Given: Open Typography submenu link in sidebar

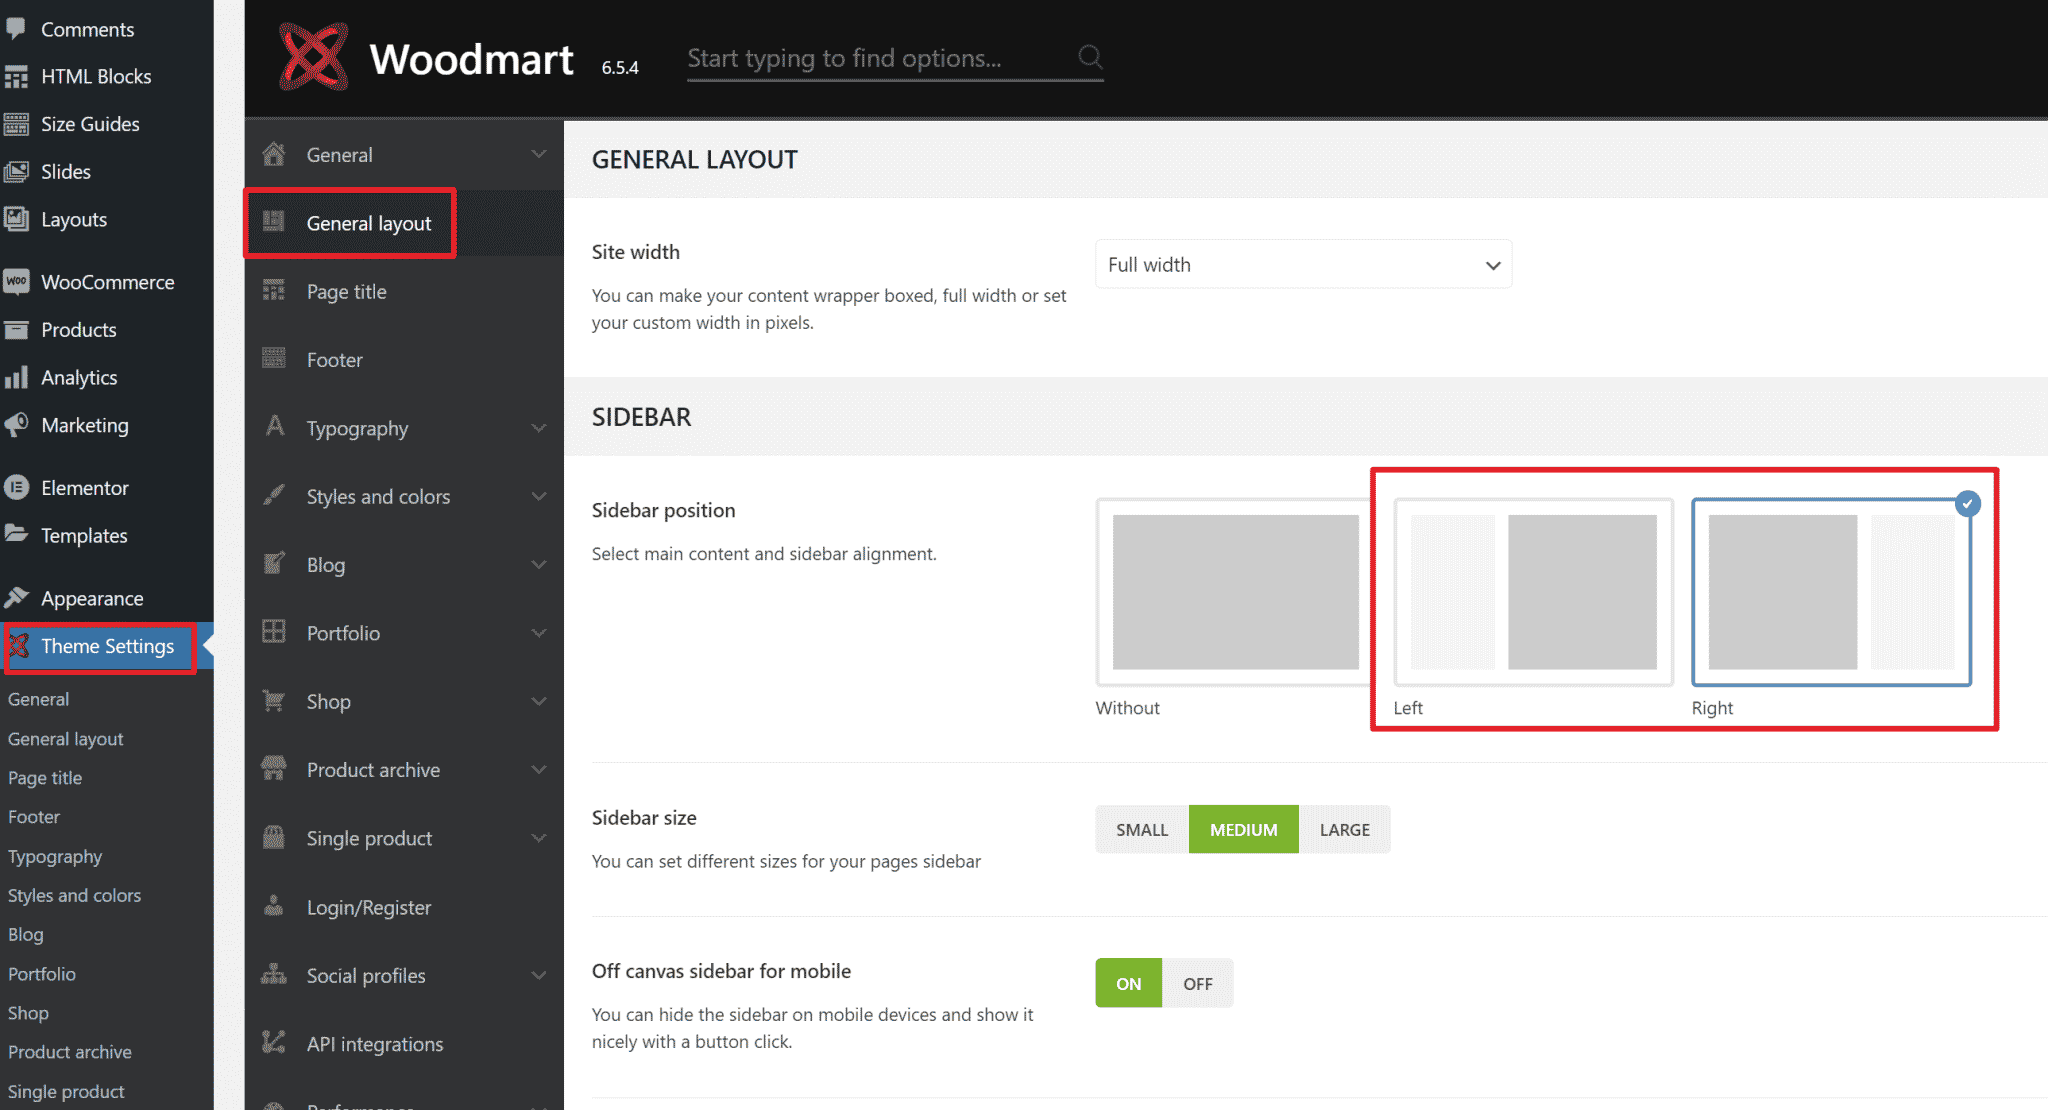Looking at the screenshot, I should point(55,856).
